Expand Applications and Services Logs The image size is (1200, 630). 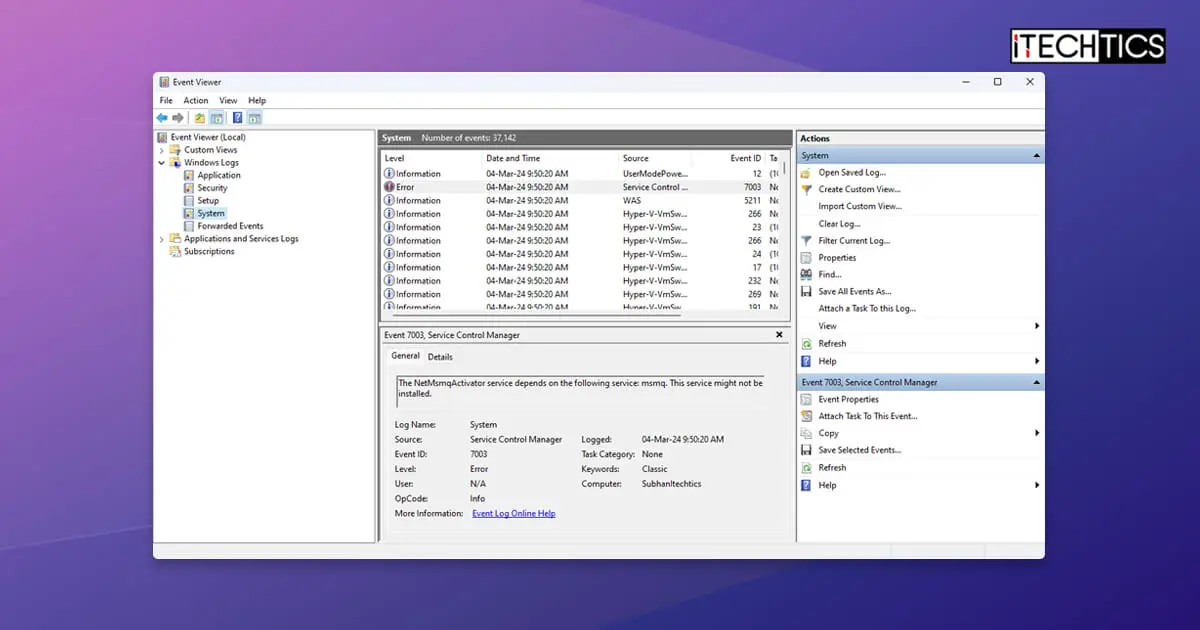[x=163, y=238]
